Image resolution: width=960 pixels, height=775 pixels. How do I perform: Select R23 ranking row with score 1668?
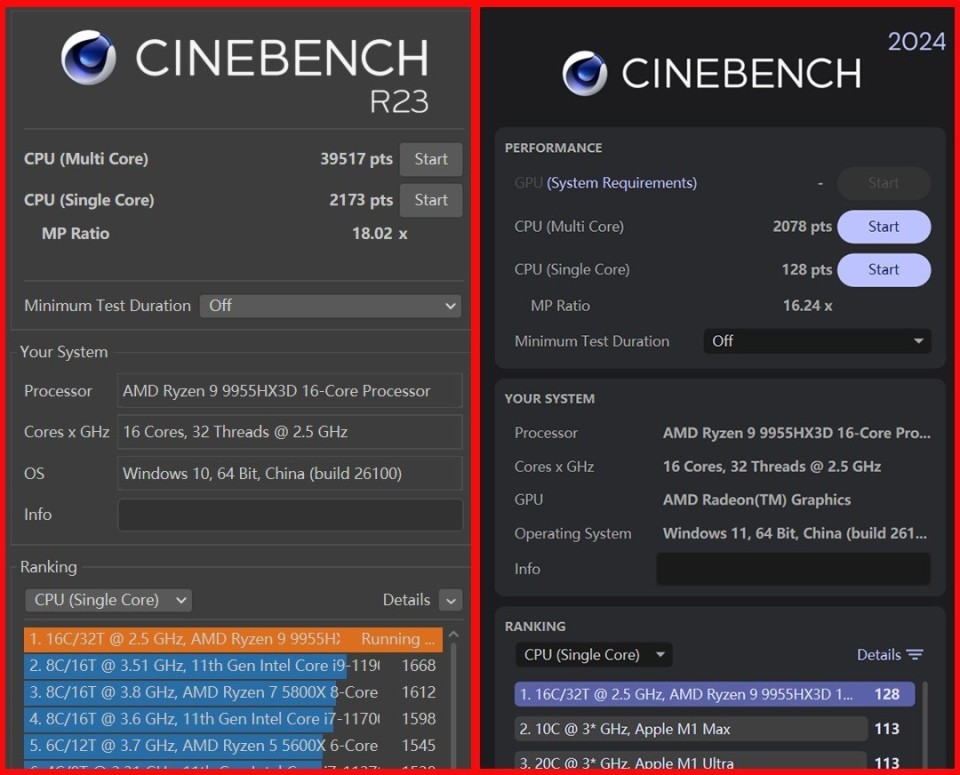tap(233, 665)
